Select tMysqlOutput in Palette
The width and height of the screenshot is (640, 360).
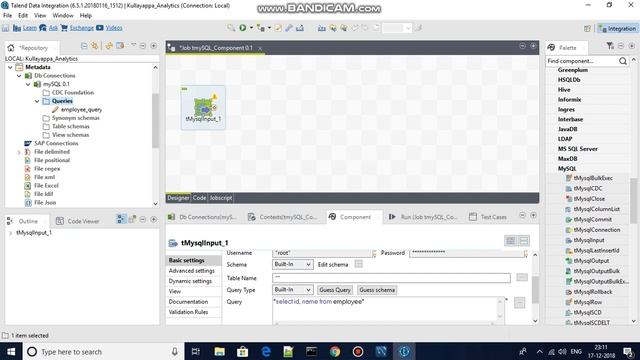(x=591, y=261)
